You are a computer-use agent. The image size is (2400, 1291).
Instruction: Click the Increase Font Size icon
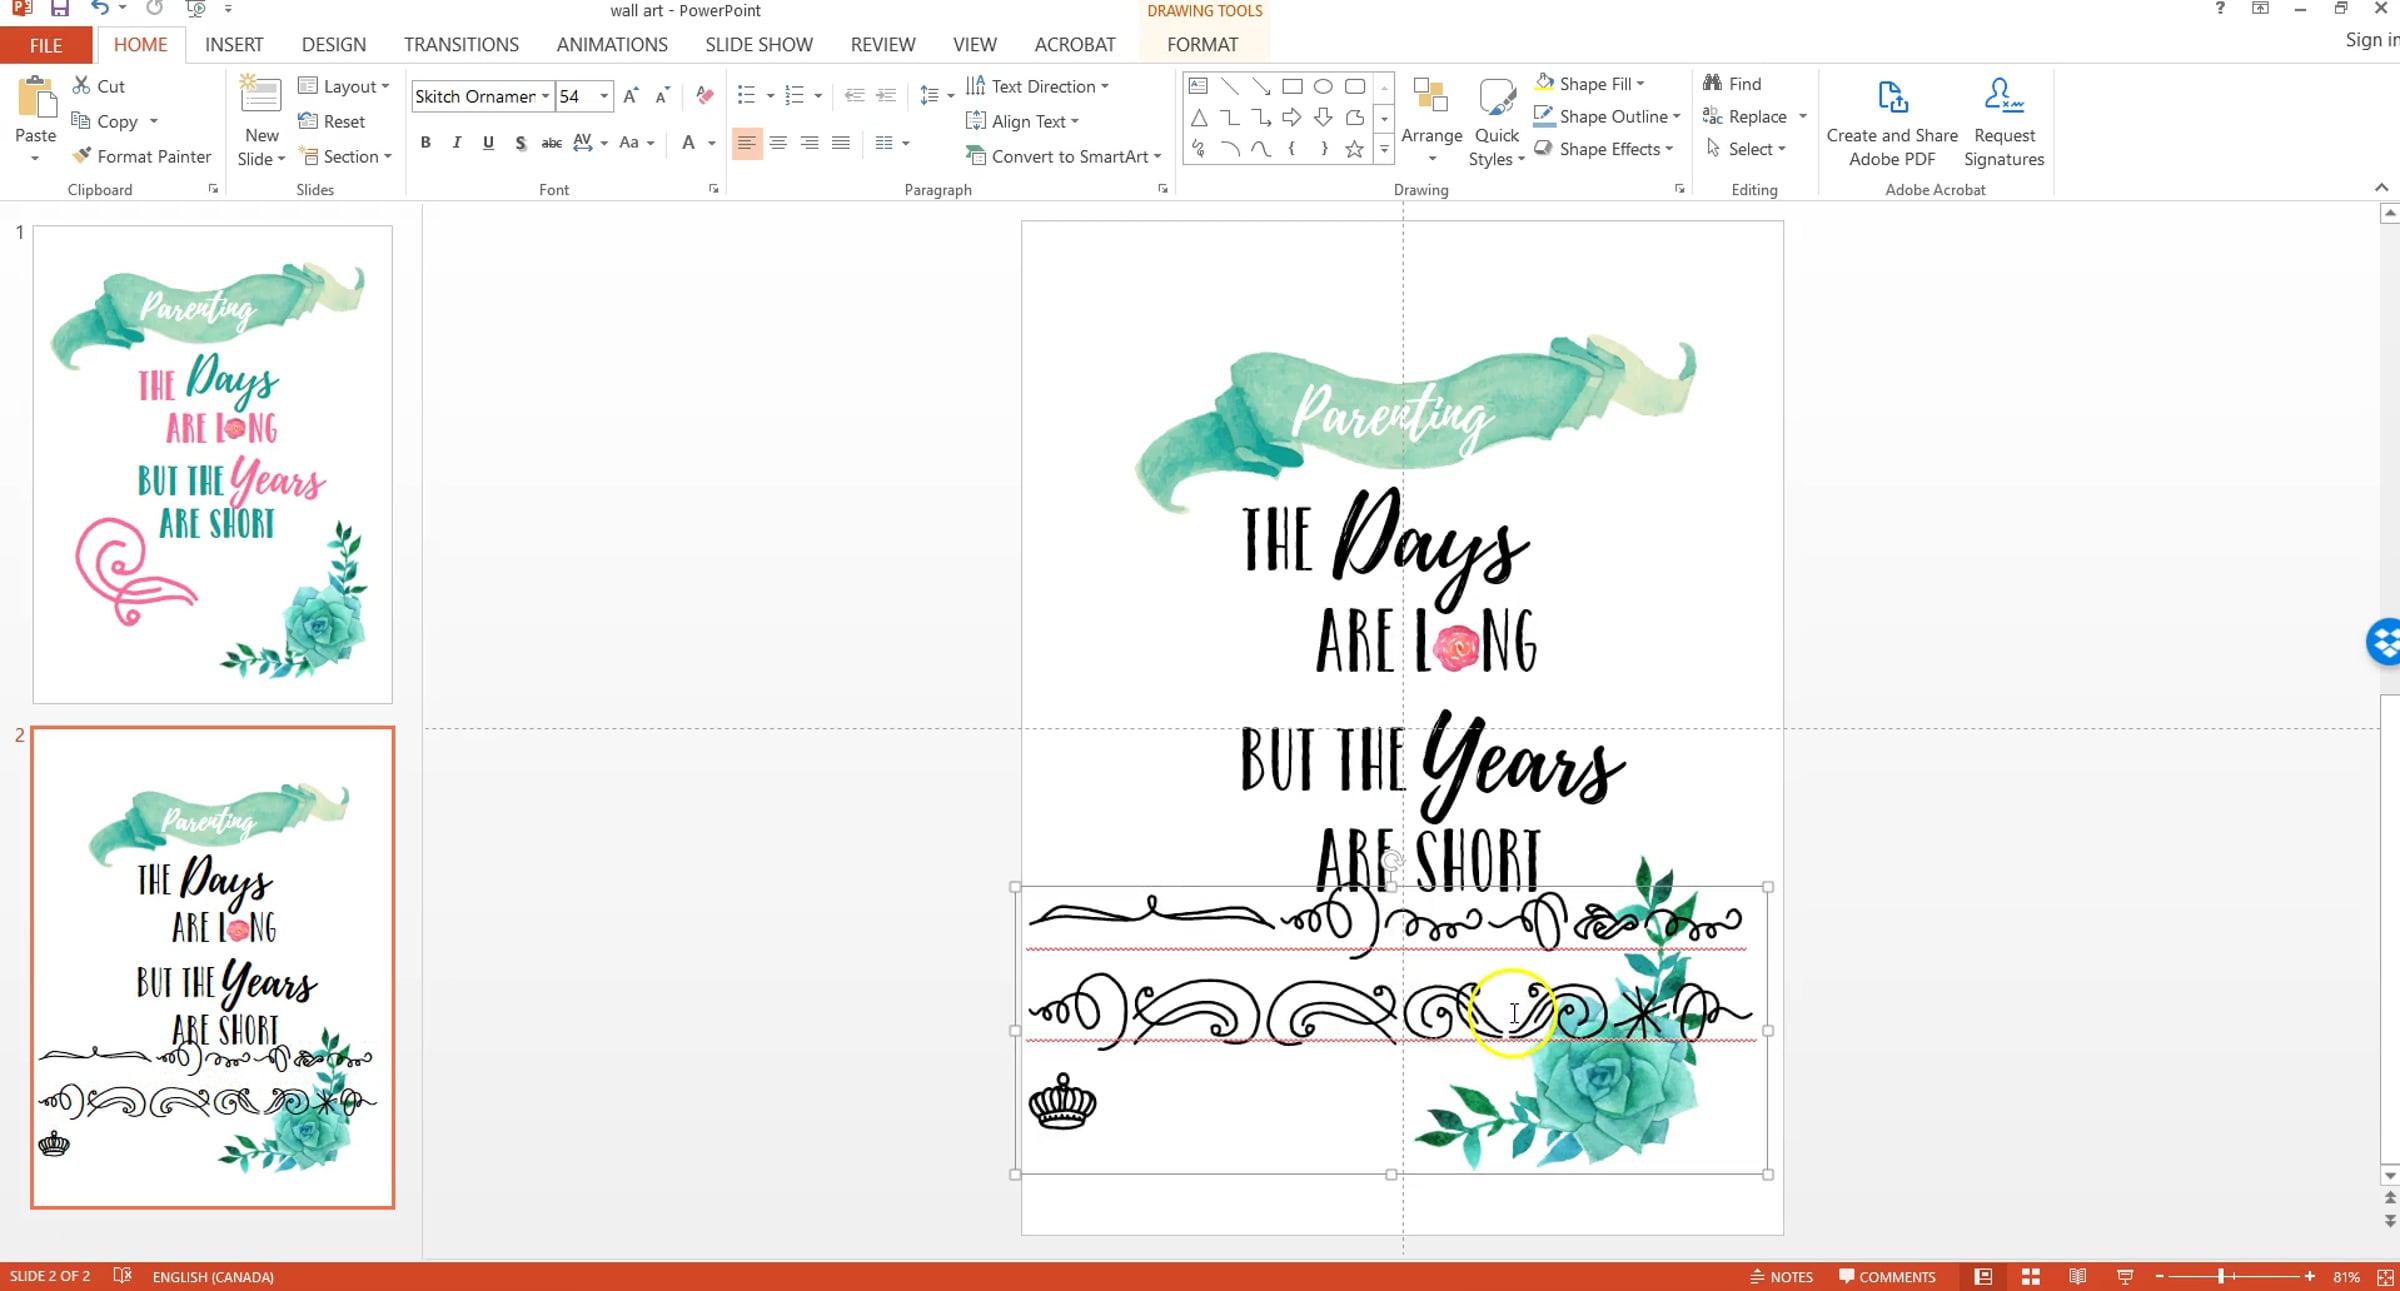(x=630, y=96)
